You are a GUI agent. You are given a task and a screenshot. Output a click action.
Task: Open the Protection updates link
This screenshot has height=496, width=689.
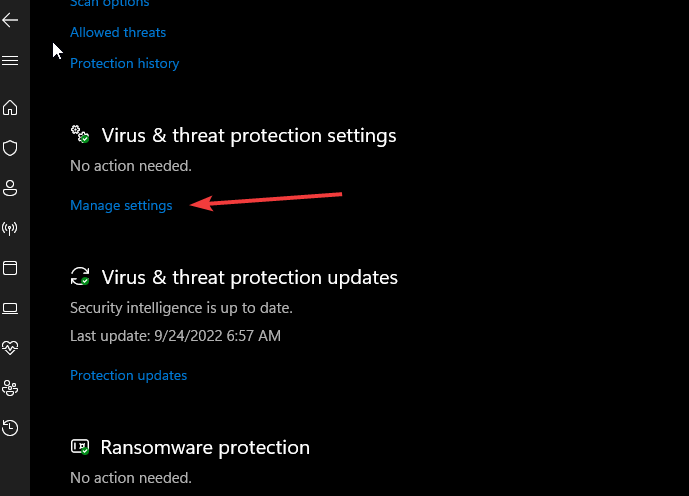(129, 376)
